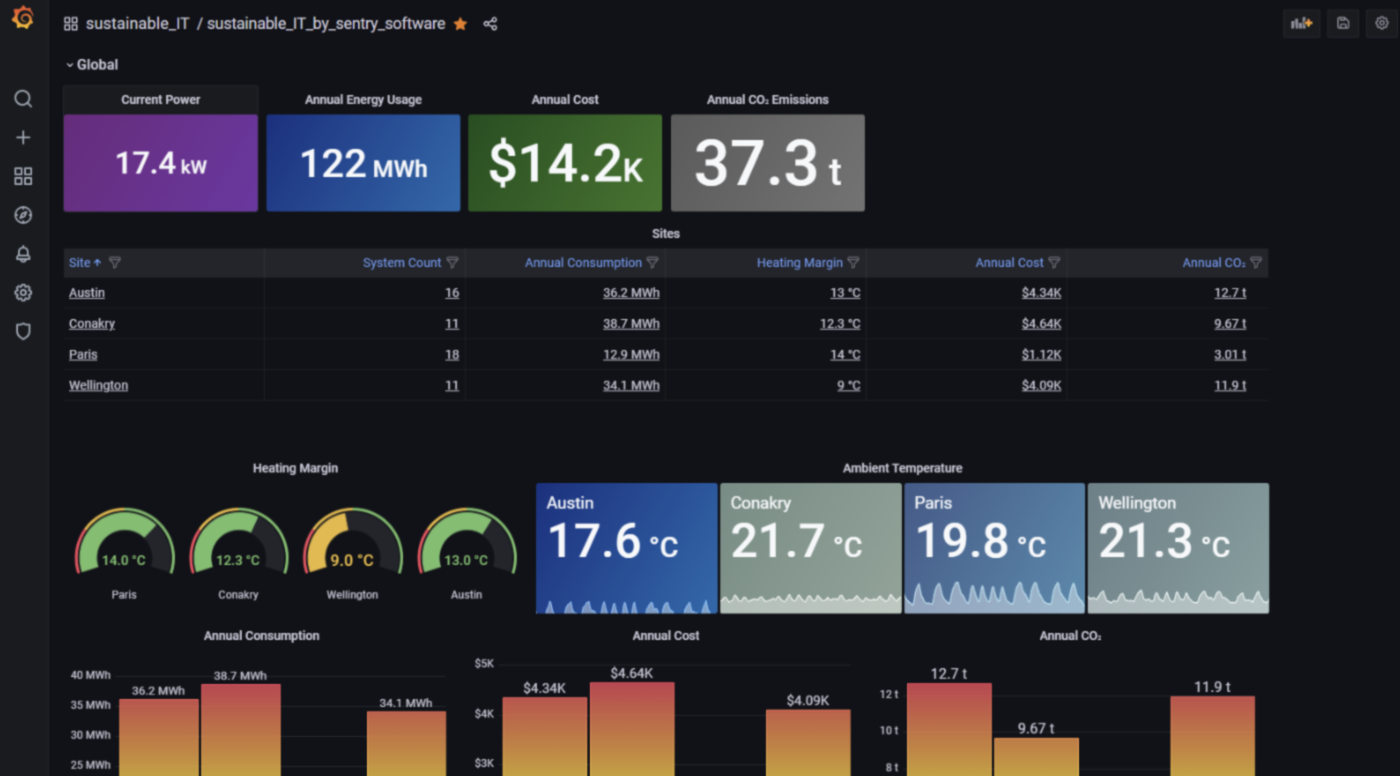Screen dimensions: 1400x776
Task: Open dashboard settings via the gear icon
Action: 1384,22
